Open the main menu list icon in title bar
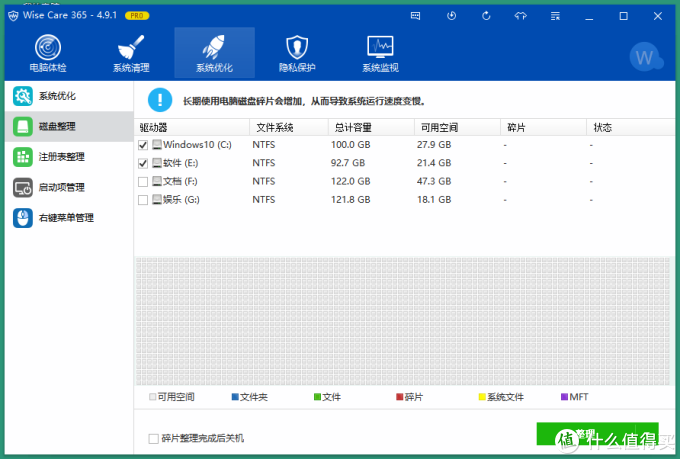Screen dimensions: 680x459 [555, 16]
